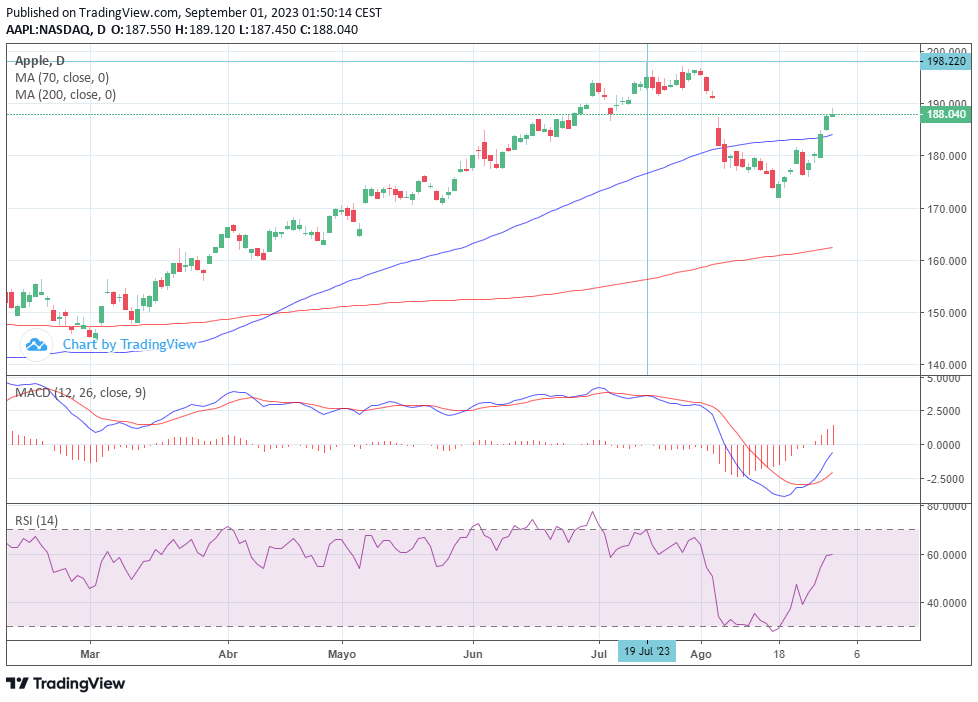Click the MA (200, close, 0) legend
978x702 pixels.
(x=65, y=95)
